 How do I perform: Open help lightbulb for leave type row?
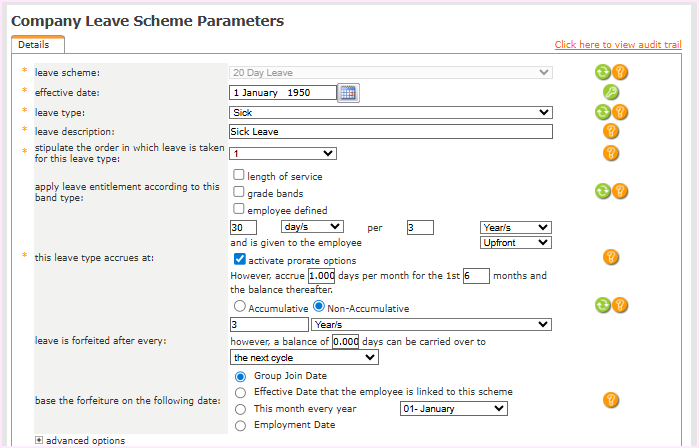point(620,112)
